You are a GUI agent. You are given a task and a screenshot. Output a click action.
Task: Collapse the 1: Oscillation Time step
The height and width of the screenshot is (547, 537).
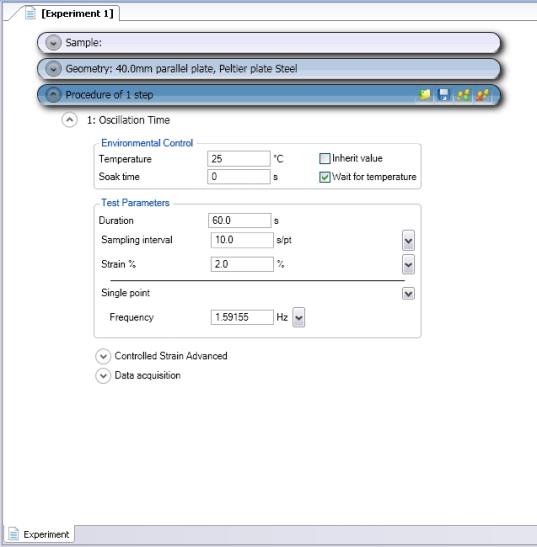click(x=69, y=120)
